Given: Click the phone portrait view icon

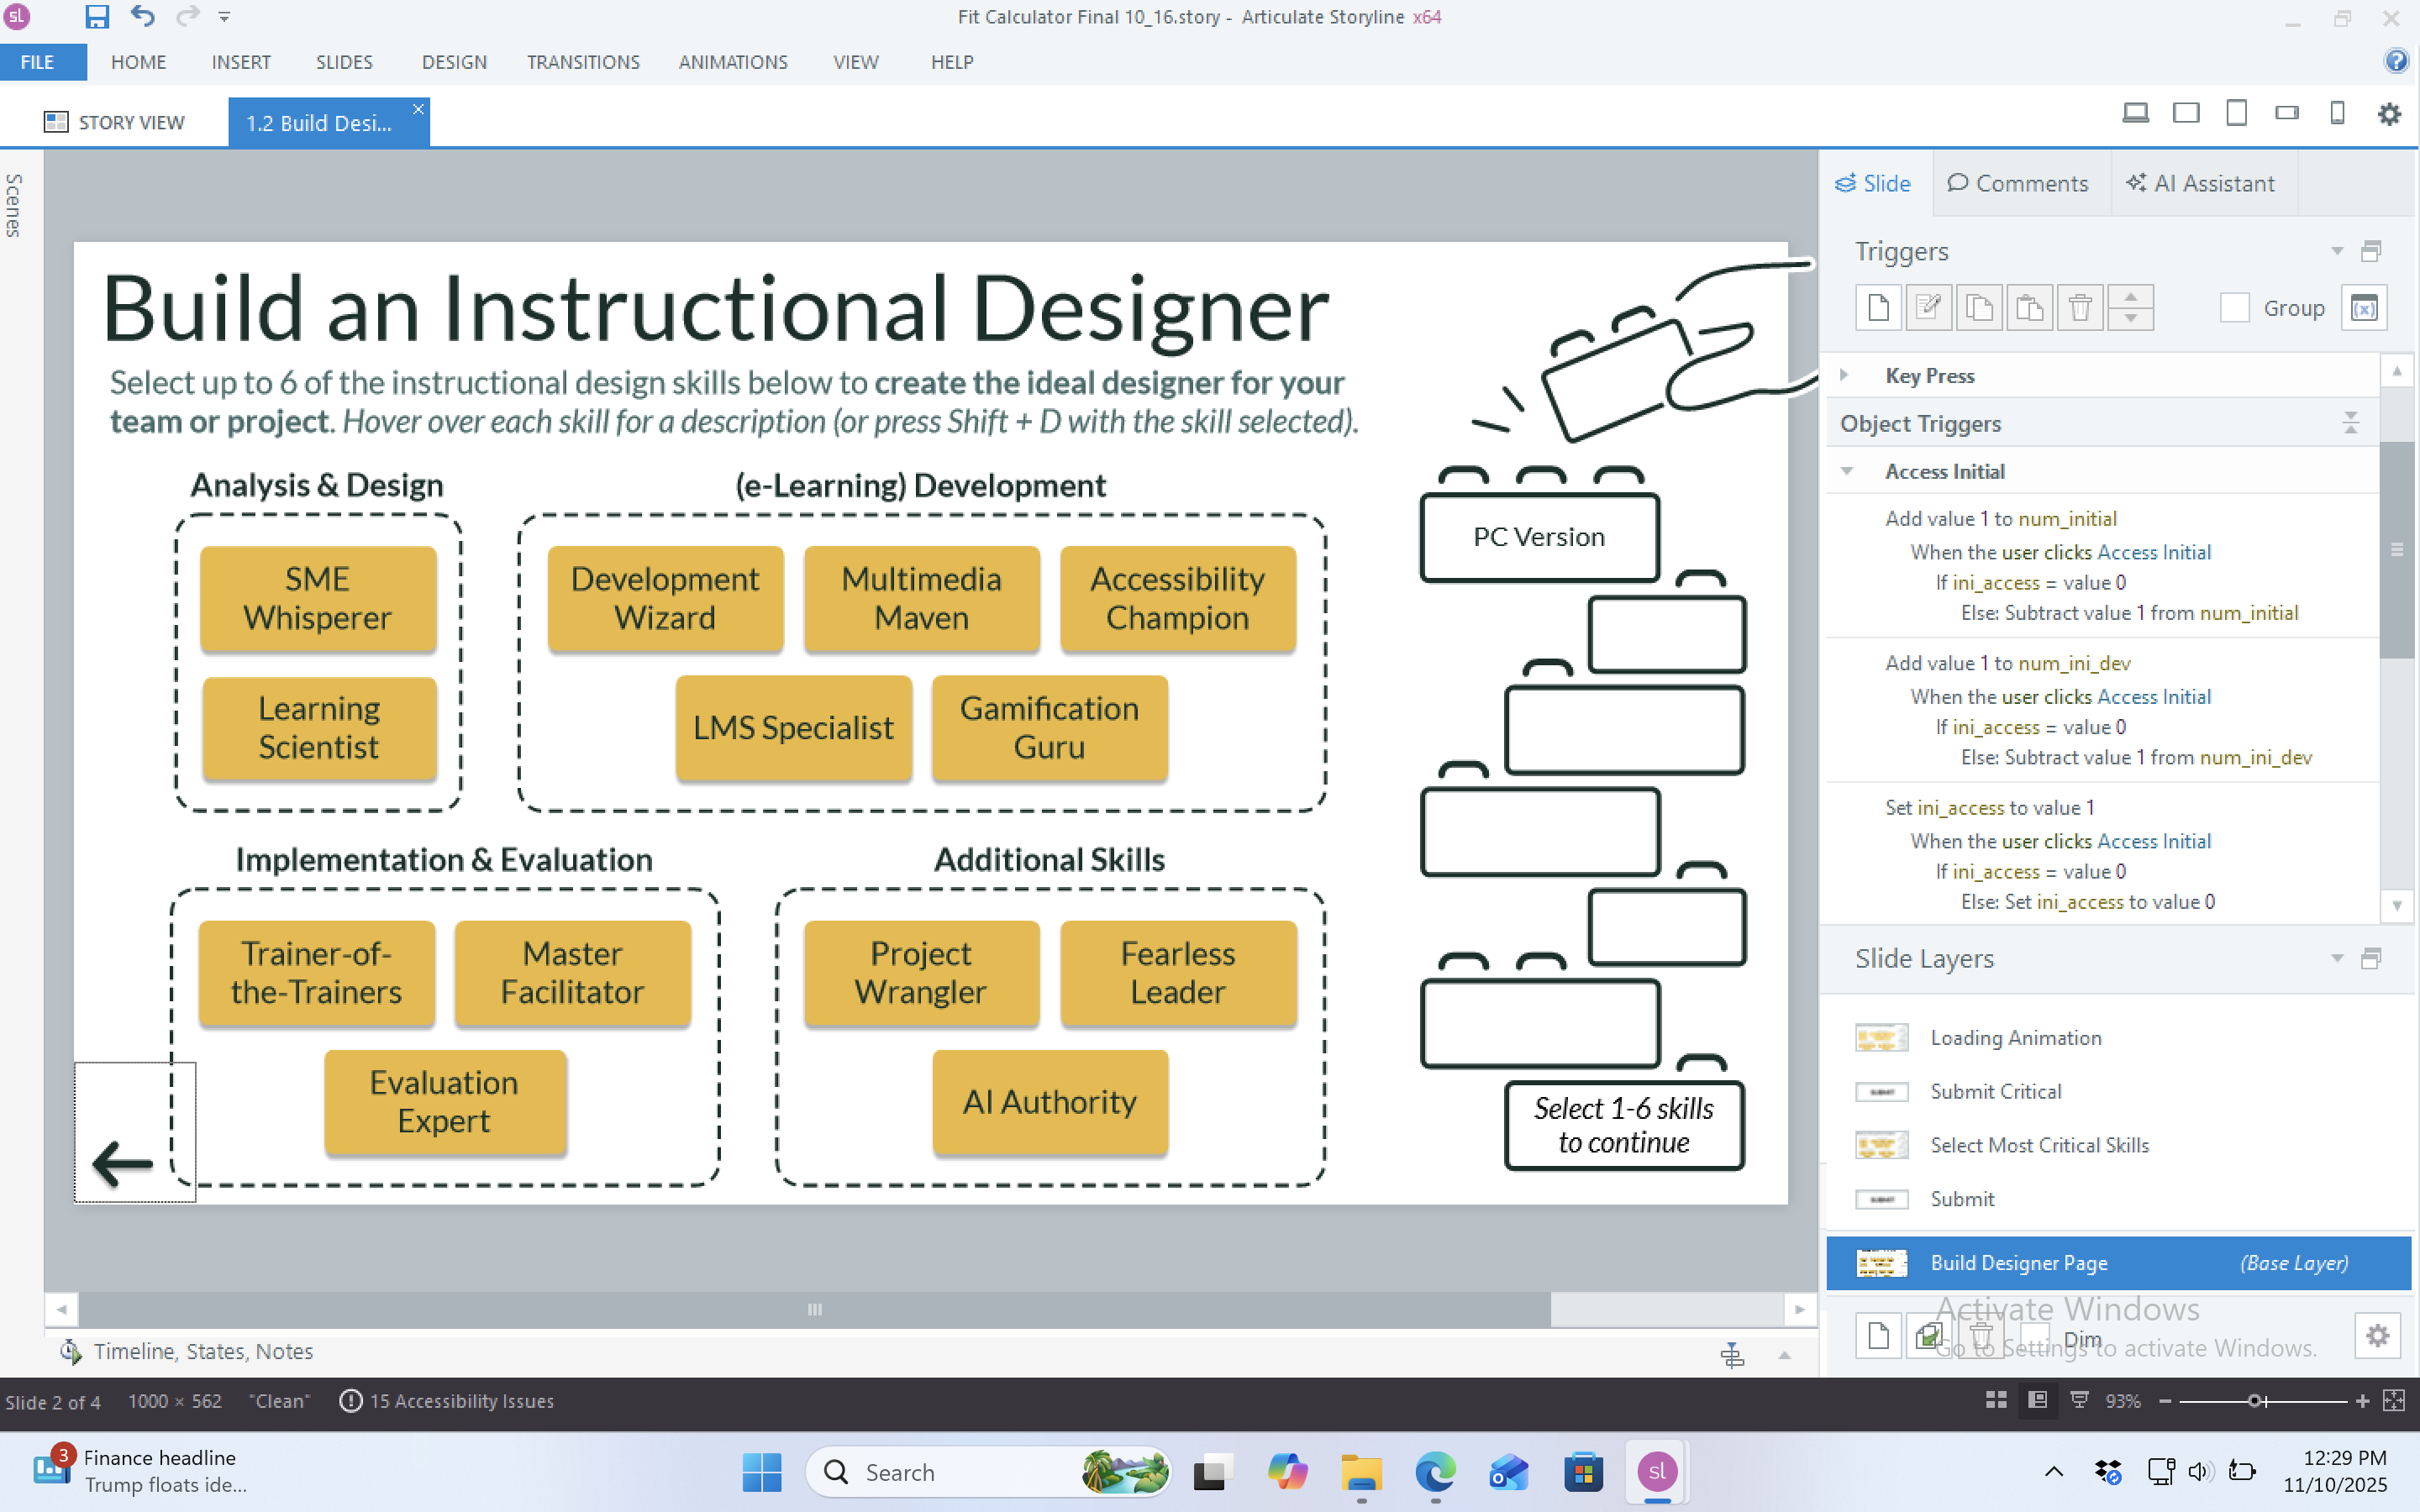Looking at the screenshot, I should pos(2337,114).
